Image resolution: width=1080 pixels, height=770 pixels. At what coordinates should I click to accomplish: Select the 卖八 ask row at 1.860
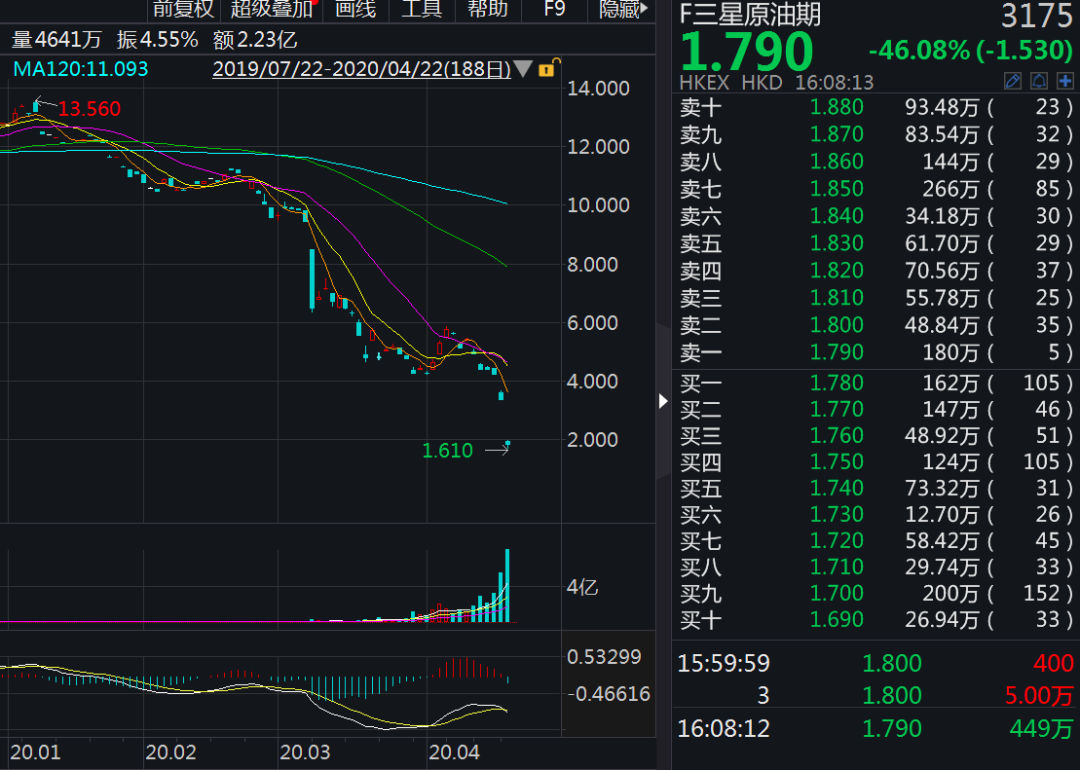(875, 162)
